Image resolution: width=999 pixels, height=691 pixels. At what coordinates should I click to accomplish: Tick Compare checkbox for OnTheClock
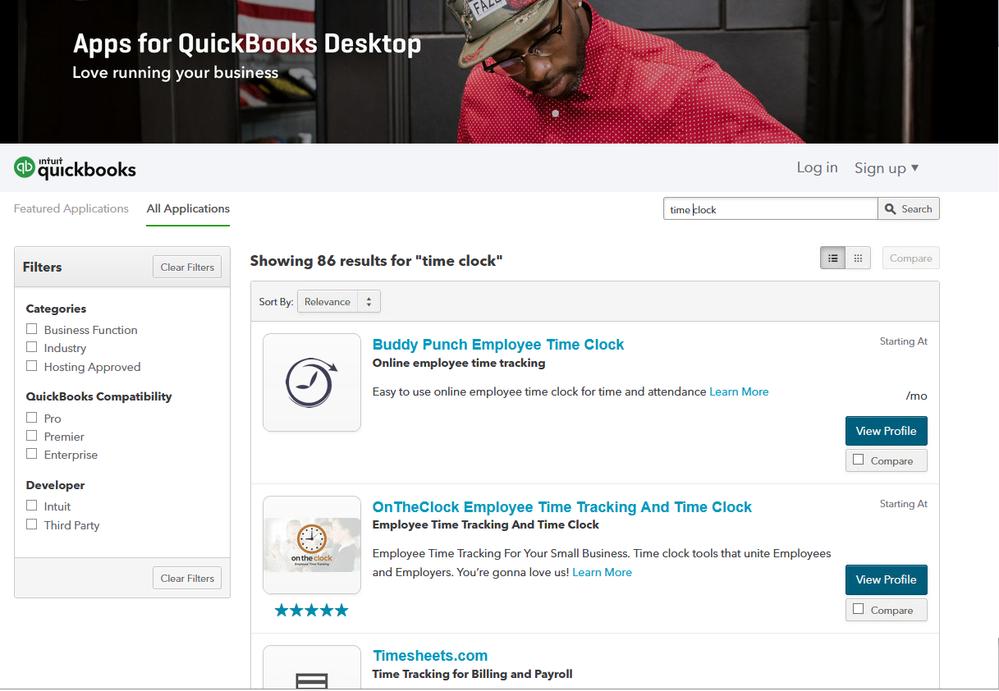858,609
